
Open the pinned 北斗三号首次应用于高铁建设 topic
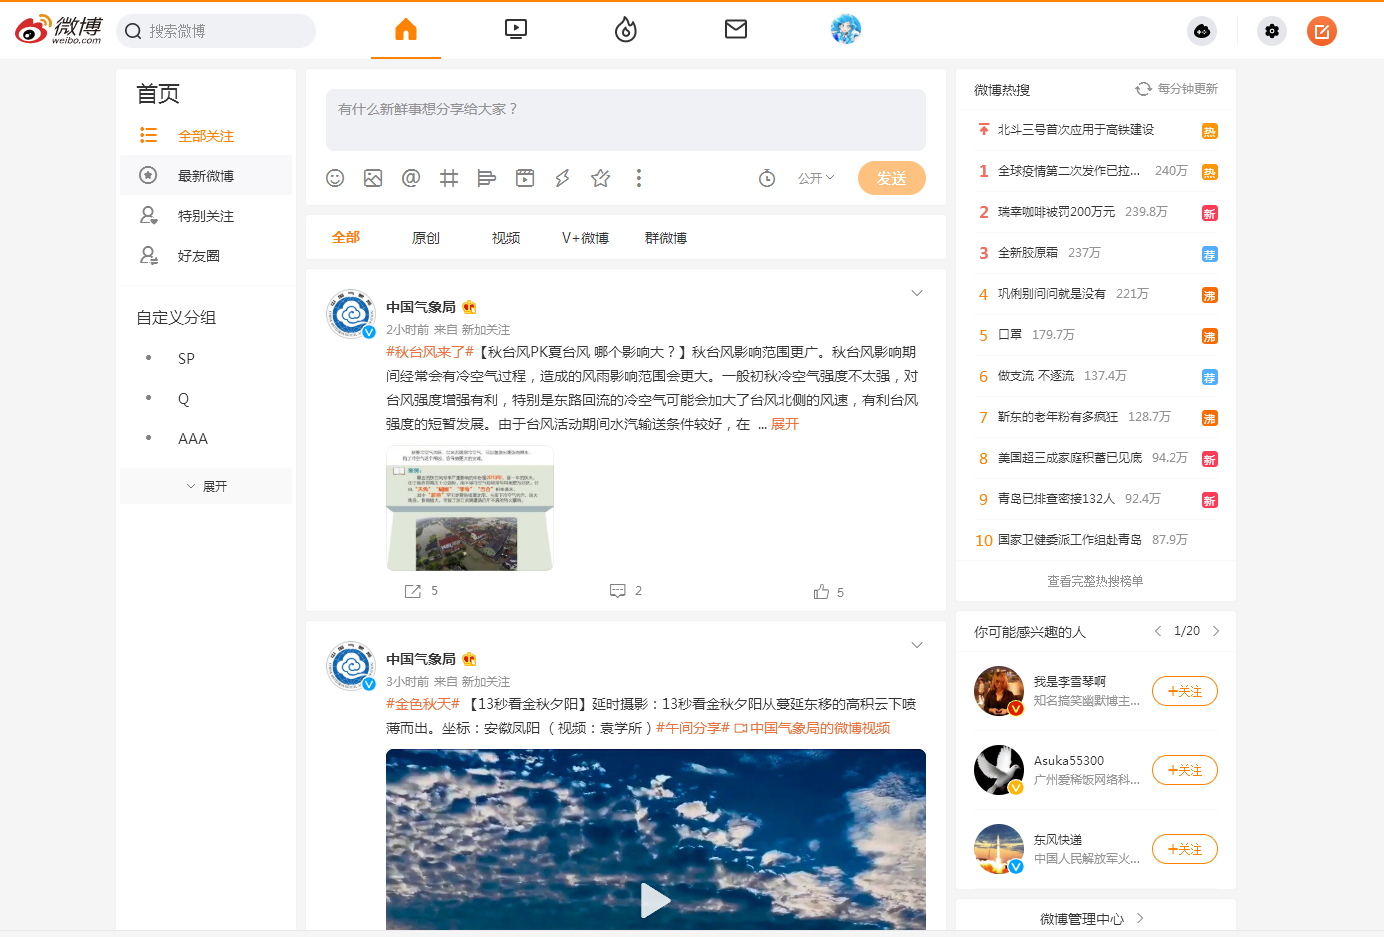pyautogui.click(x=1076, y=130)
